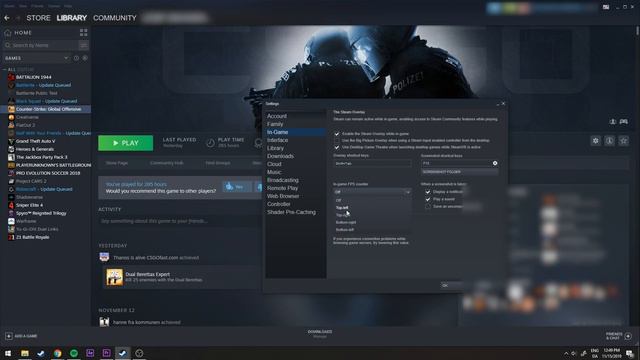Select Grand Theft Auto V in game list
640x360 pixels.
pyautogui.click(x=36, y=141)
